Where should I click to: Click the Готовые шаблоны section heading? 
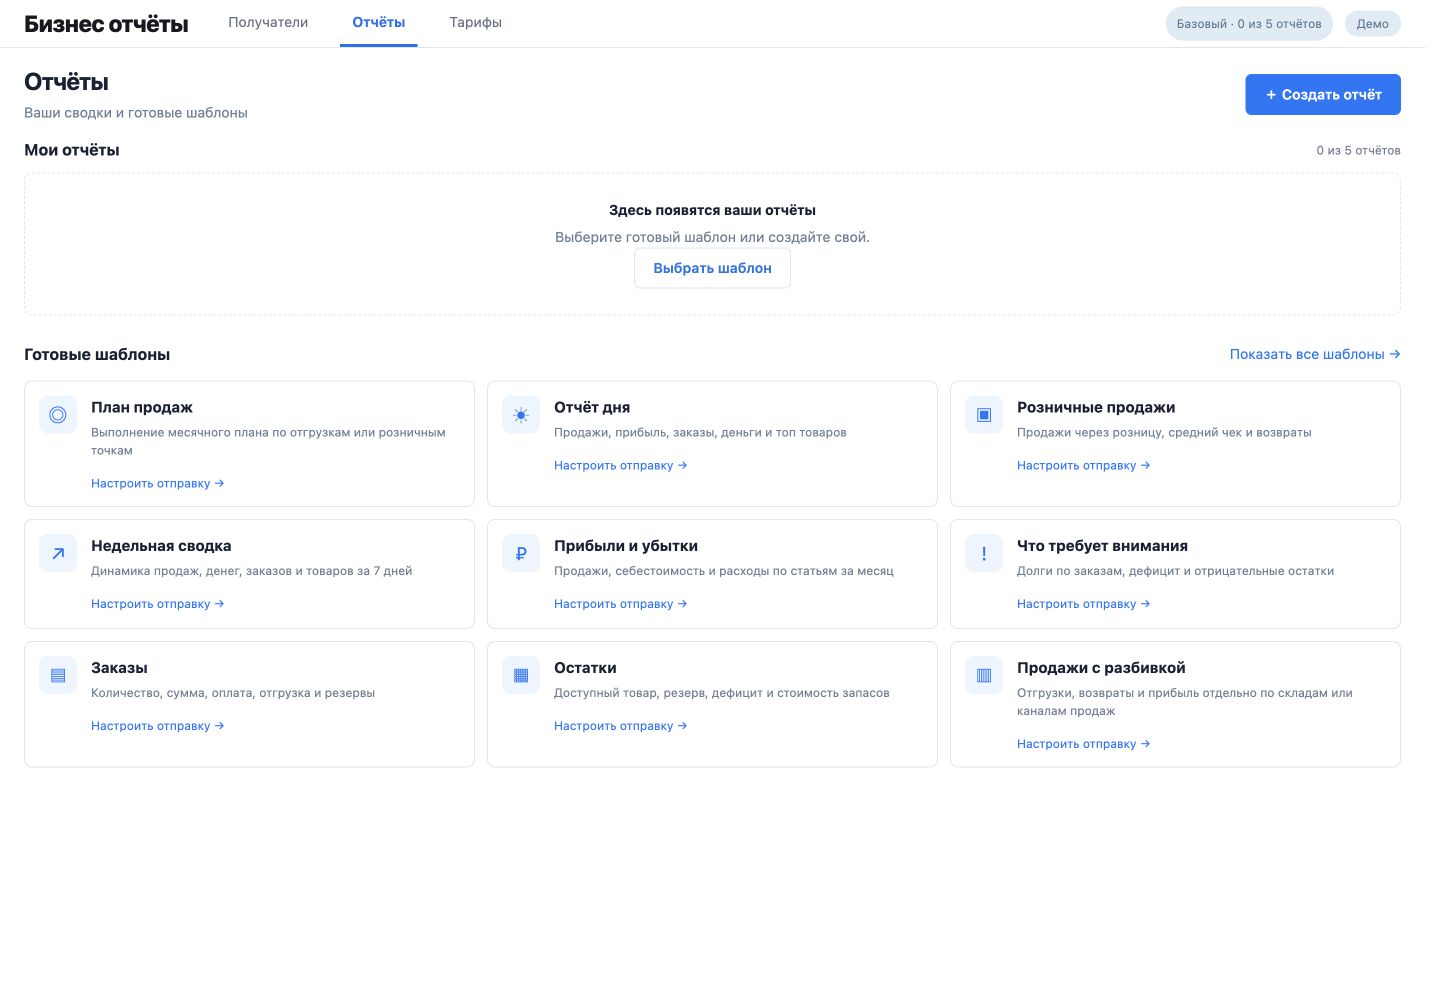(97, 355)
